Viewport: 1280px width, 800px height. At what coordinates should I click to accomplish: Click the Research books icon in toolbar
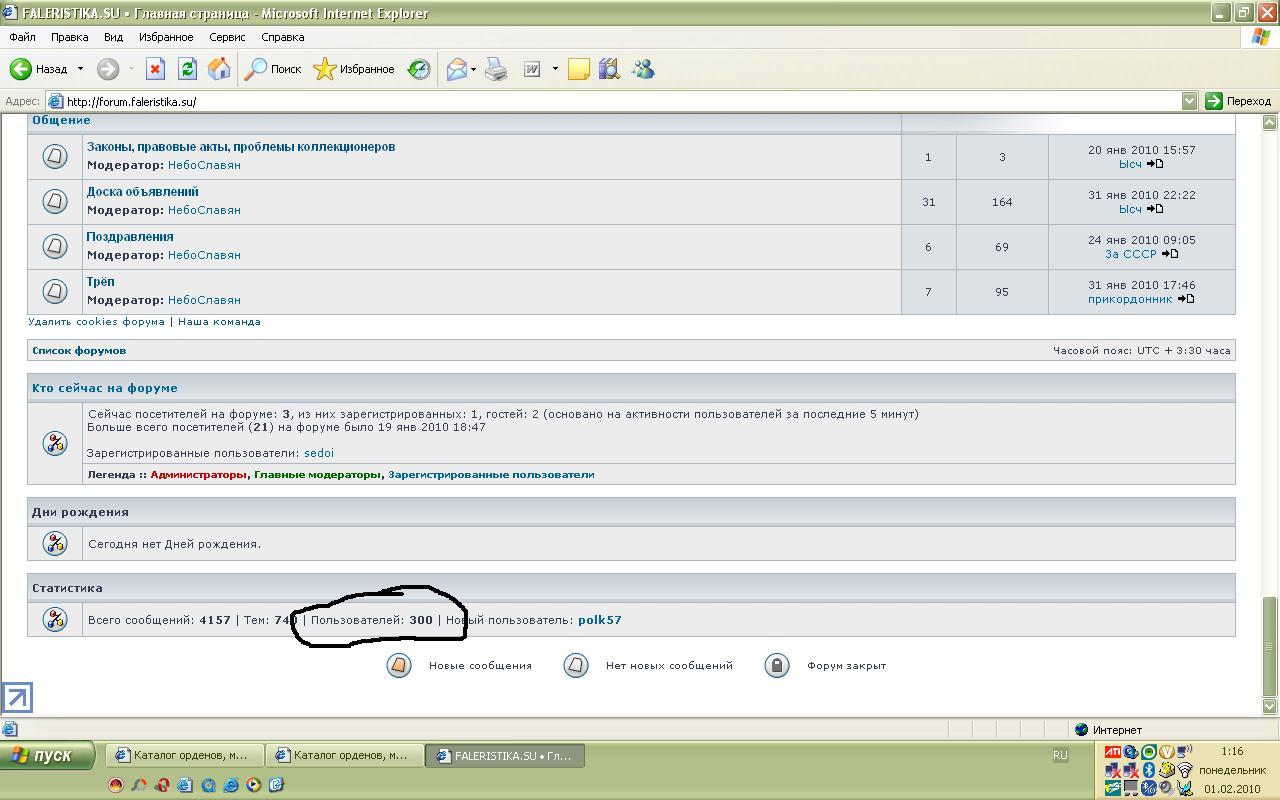609,69
